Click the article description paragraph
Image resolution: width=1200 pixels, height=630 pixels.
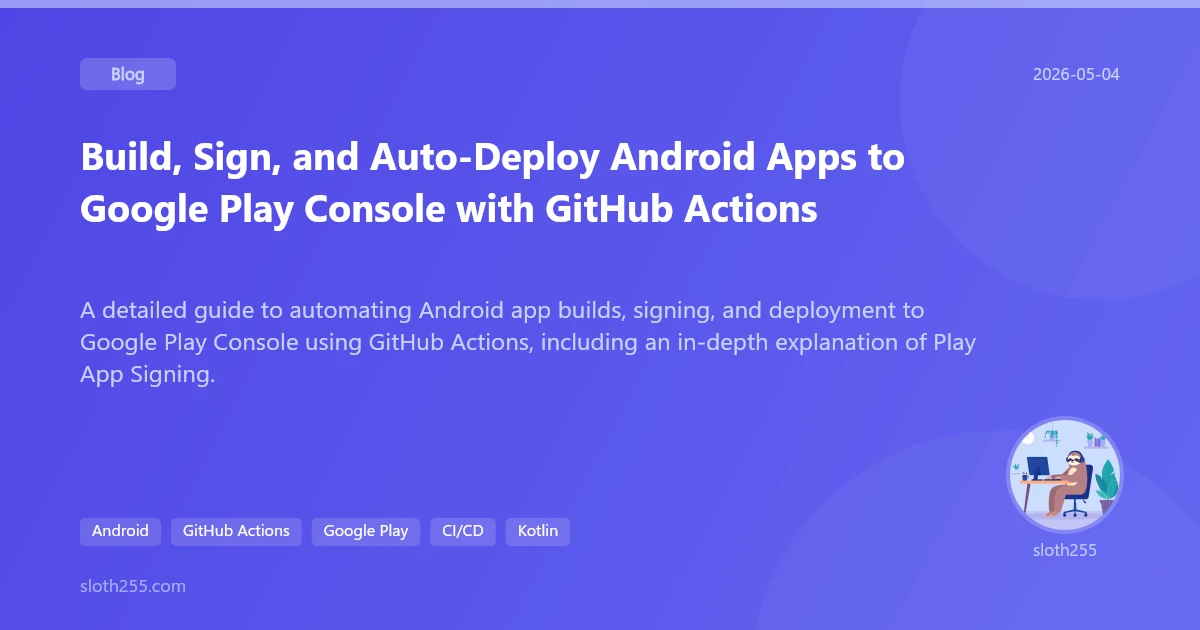tap(528, 344)
